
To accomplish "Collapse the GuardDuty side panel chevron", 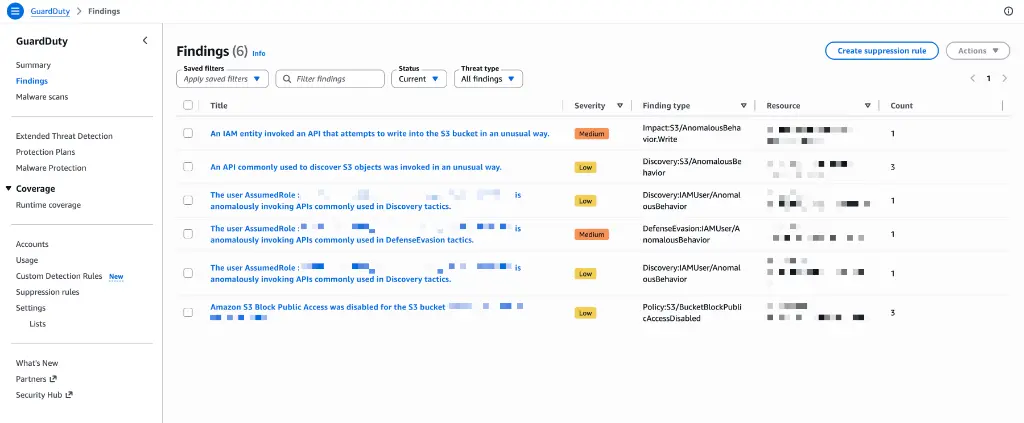I will [x=145, y=40].
